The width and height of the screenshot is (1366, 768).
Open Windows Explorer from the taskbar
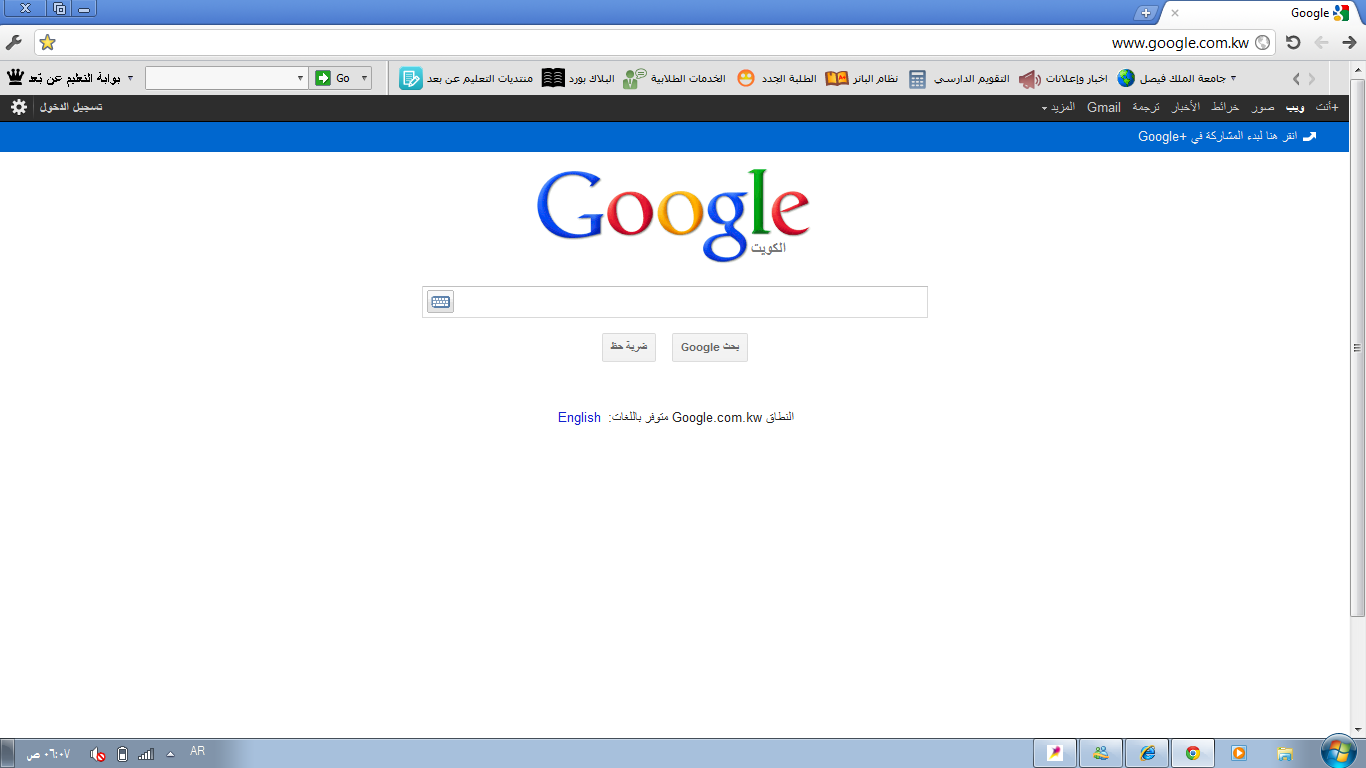click(1285, 753)
